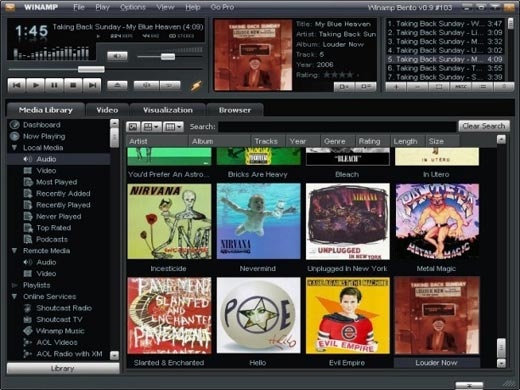Image resolution: width=520 pixels, height=390 pixels.
Task: Sort albums by the Artist column
Action: pyautogui.click(x=157, y=141)
